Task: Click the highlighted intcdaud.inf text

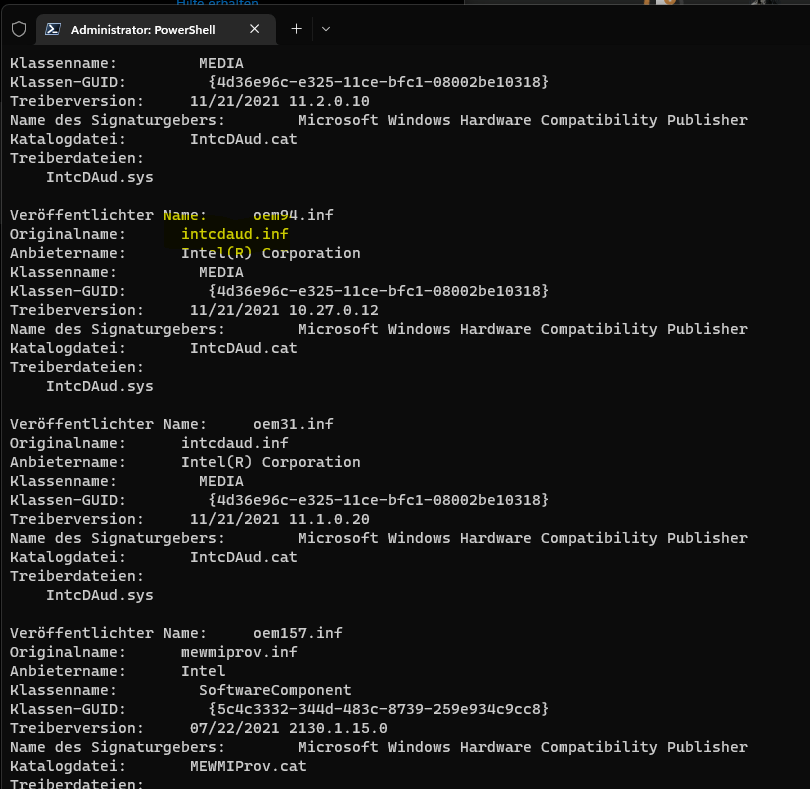Action: pyautogui.click(x=235, y=234)
